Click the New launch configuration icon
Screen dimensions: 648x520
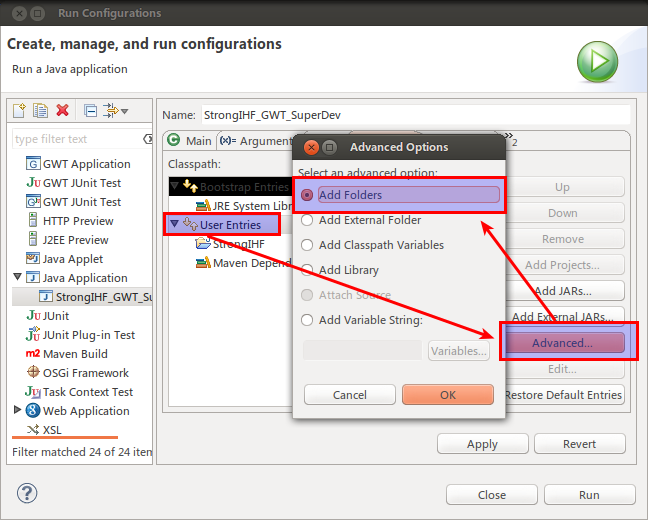tap(19, 111)
